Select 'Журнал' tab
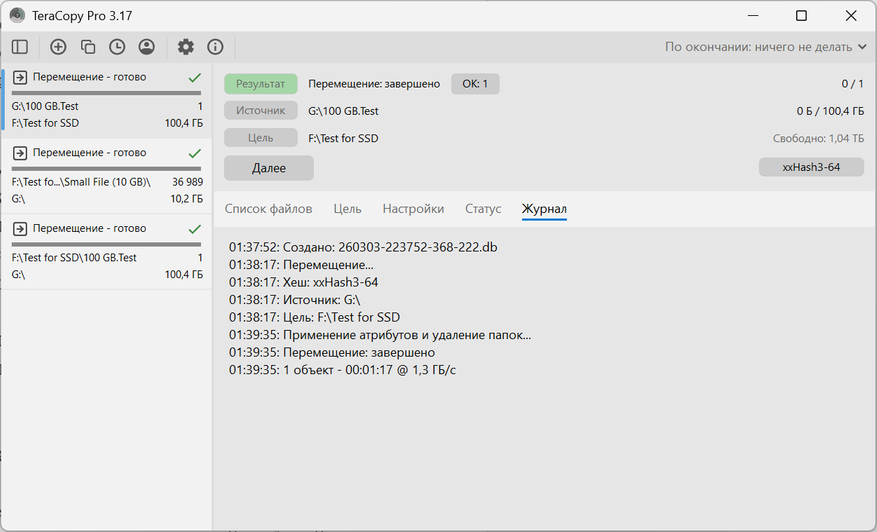Image resolution: width=877 pixels, height=532 pixels. click(544, 209)
